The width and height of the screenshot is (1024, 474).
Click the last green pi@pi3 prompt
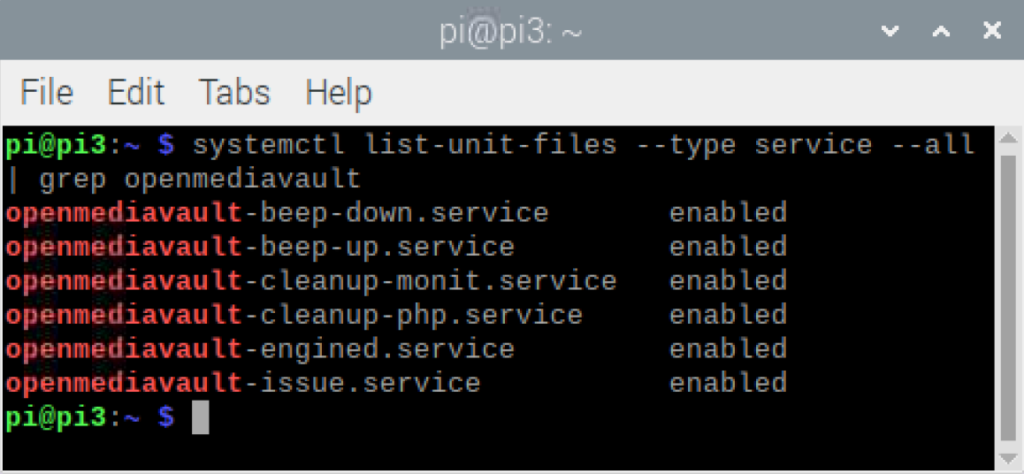click(55, 417)
